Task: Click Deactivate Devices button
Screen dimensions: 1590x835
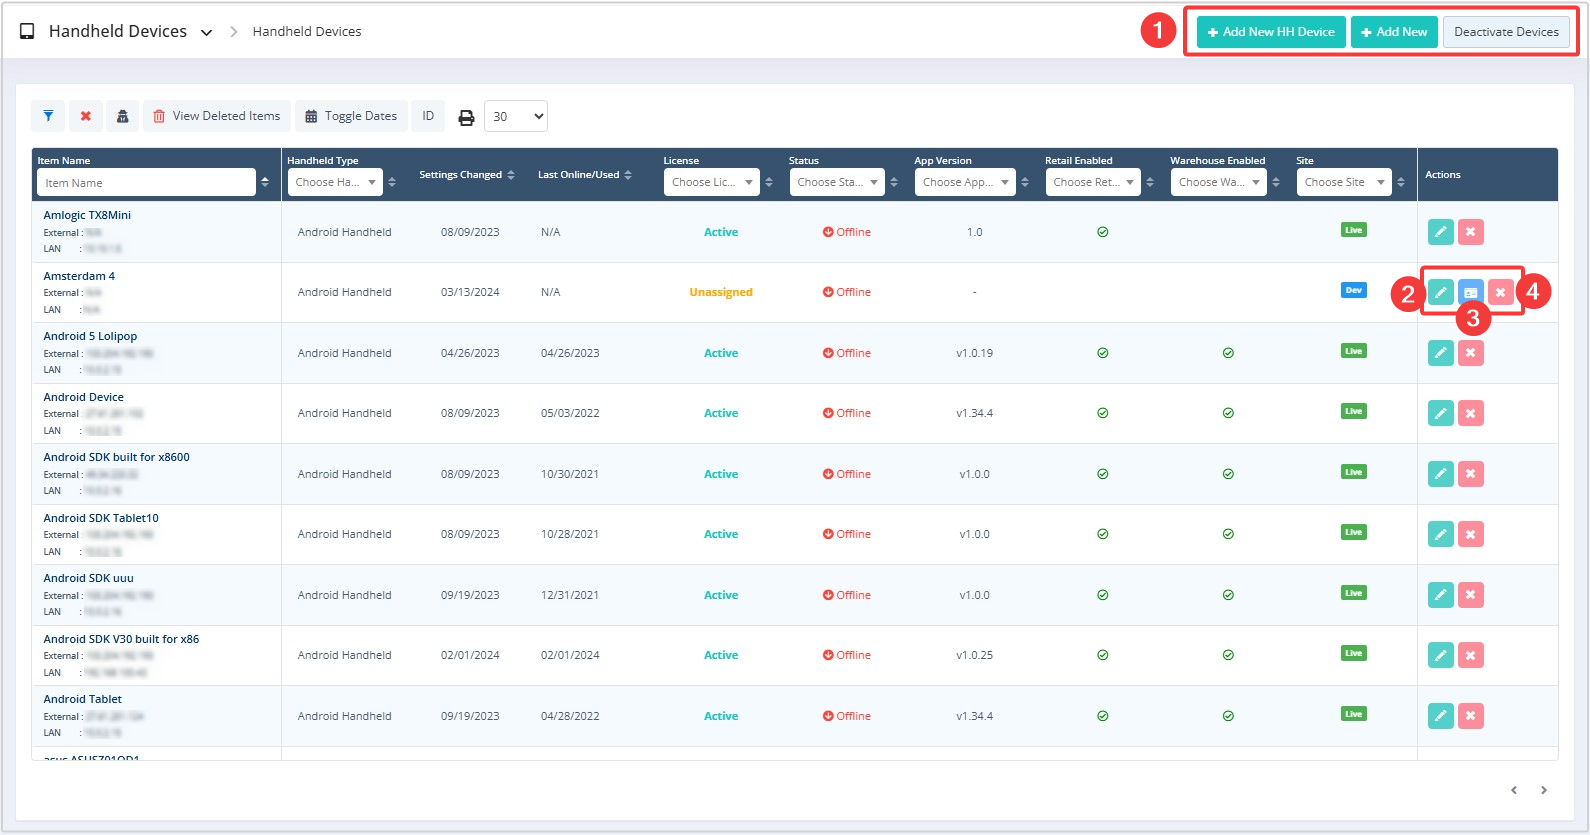Action: [1506, 32]
